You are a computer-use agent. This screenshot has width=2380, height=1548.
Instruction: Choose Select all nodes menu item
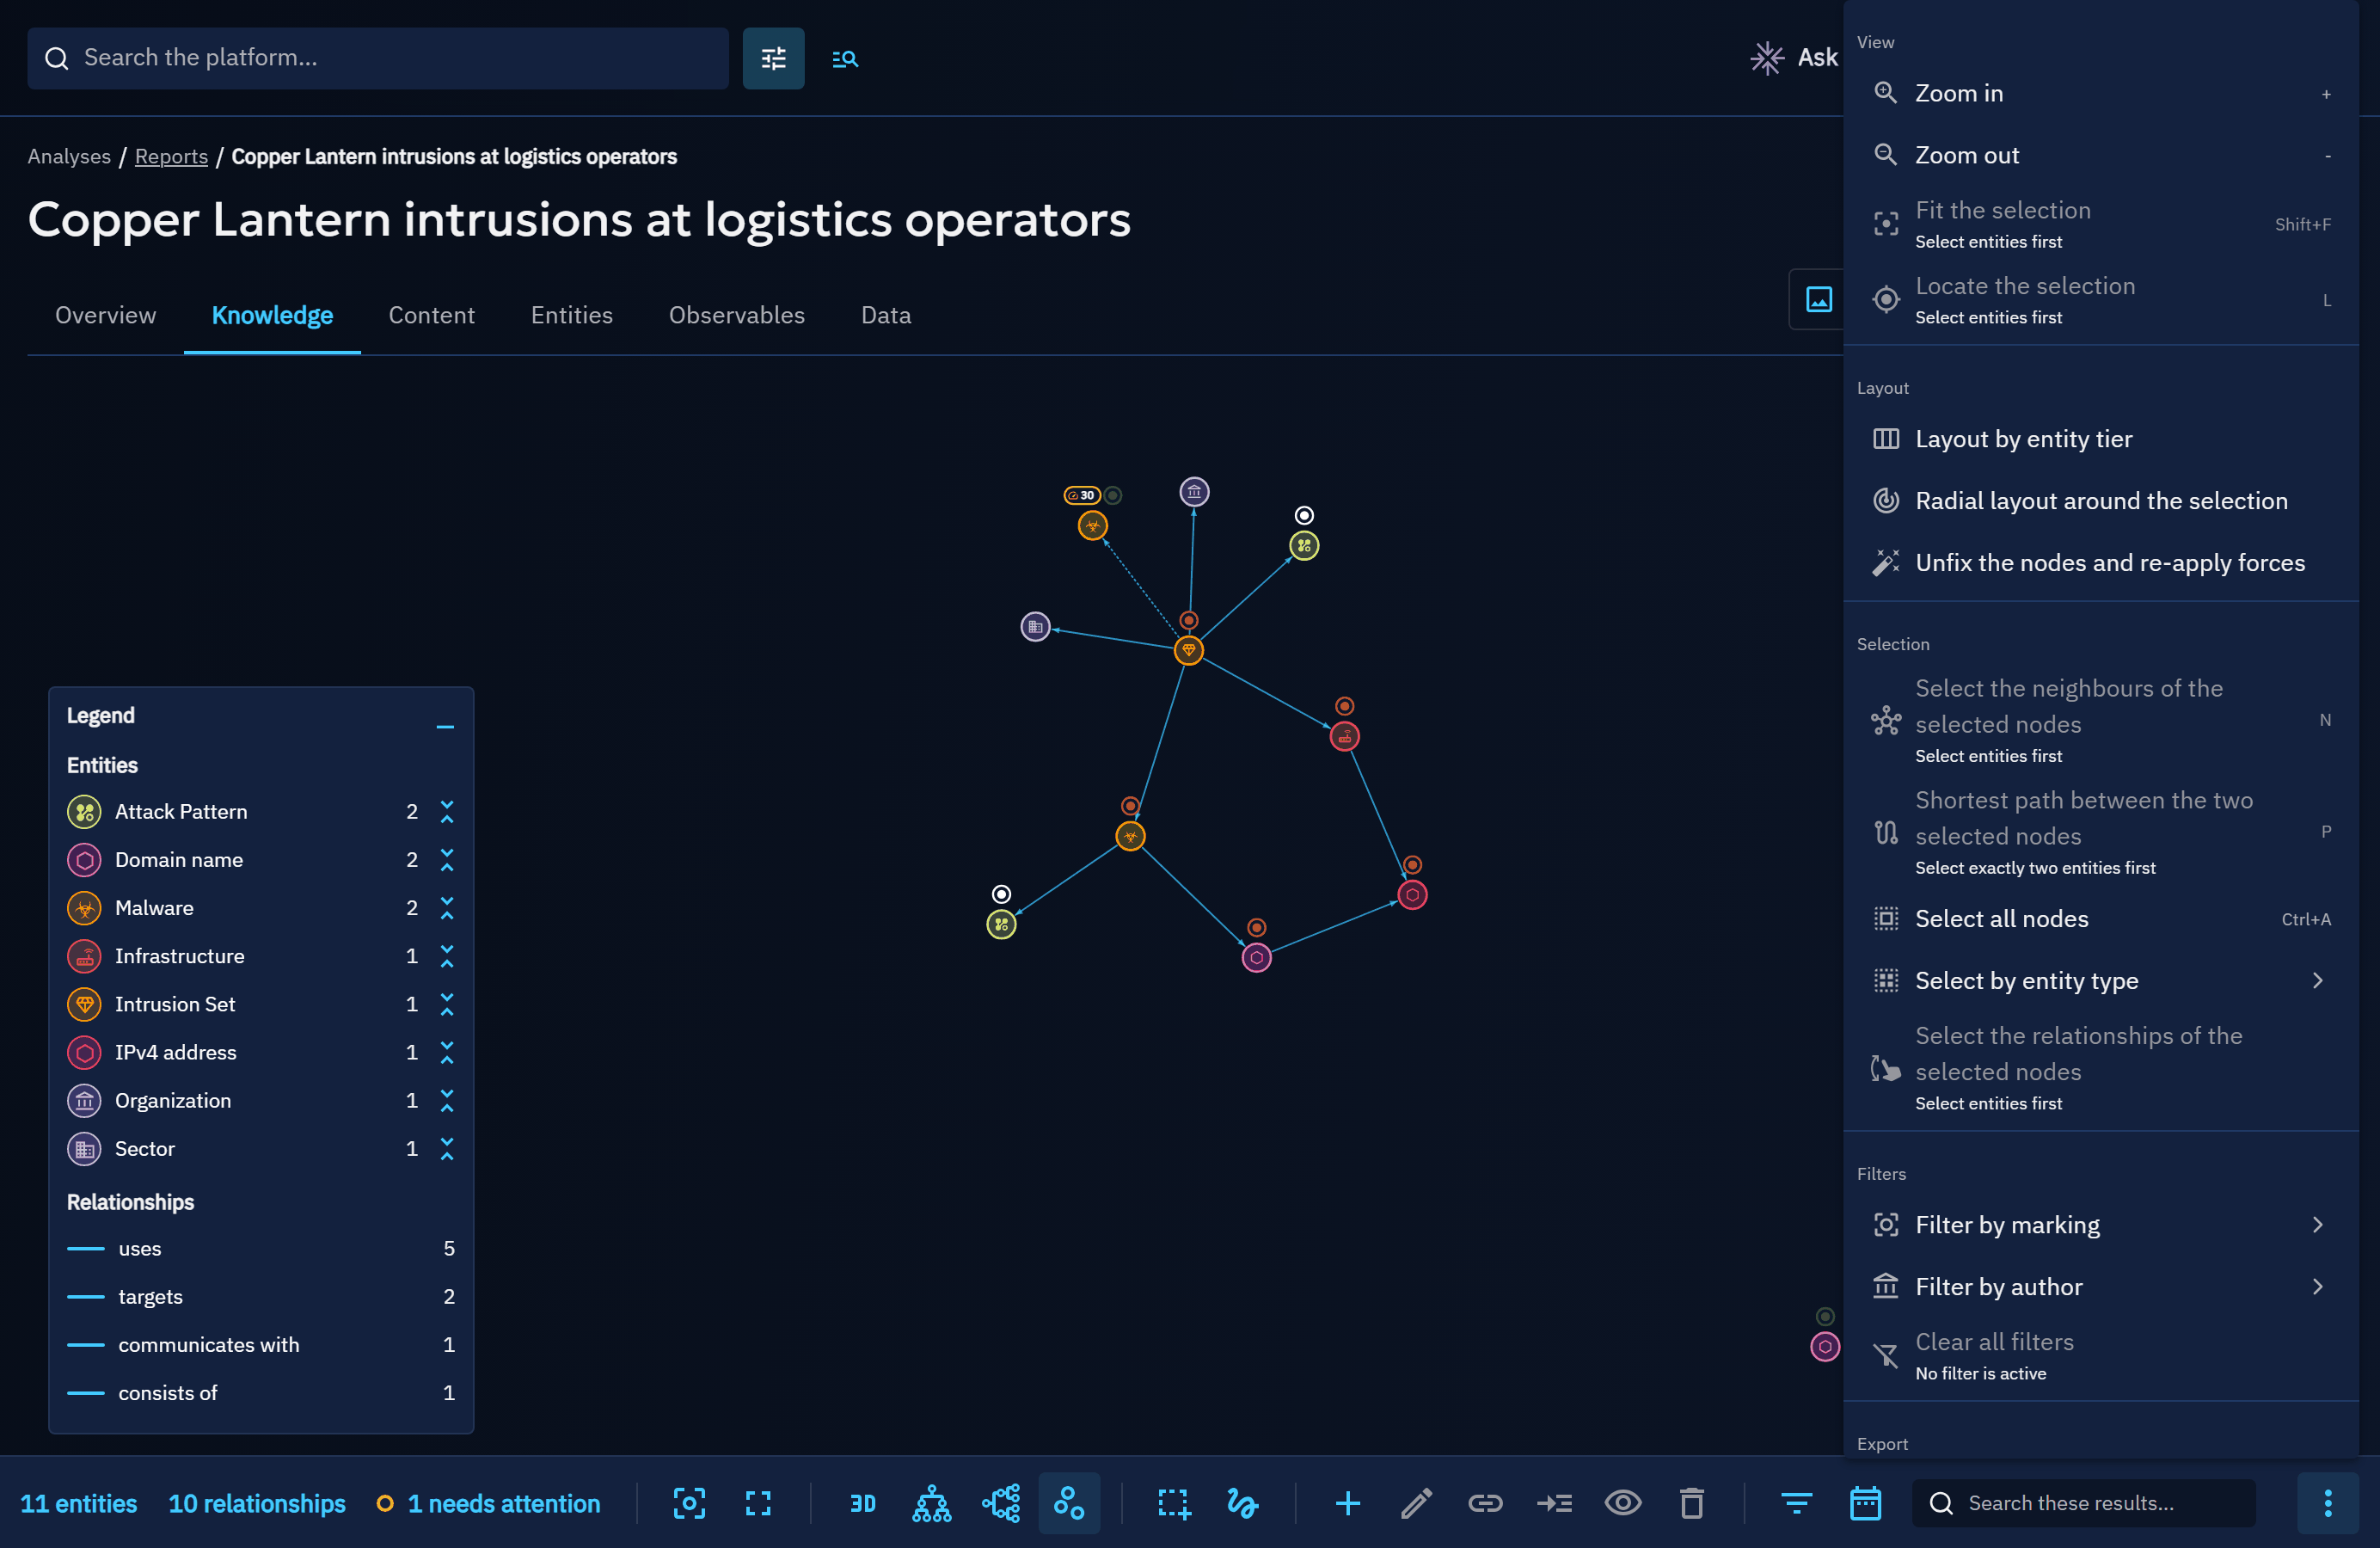point(2101,919)
